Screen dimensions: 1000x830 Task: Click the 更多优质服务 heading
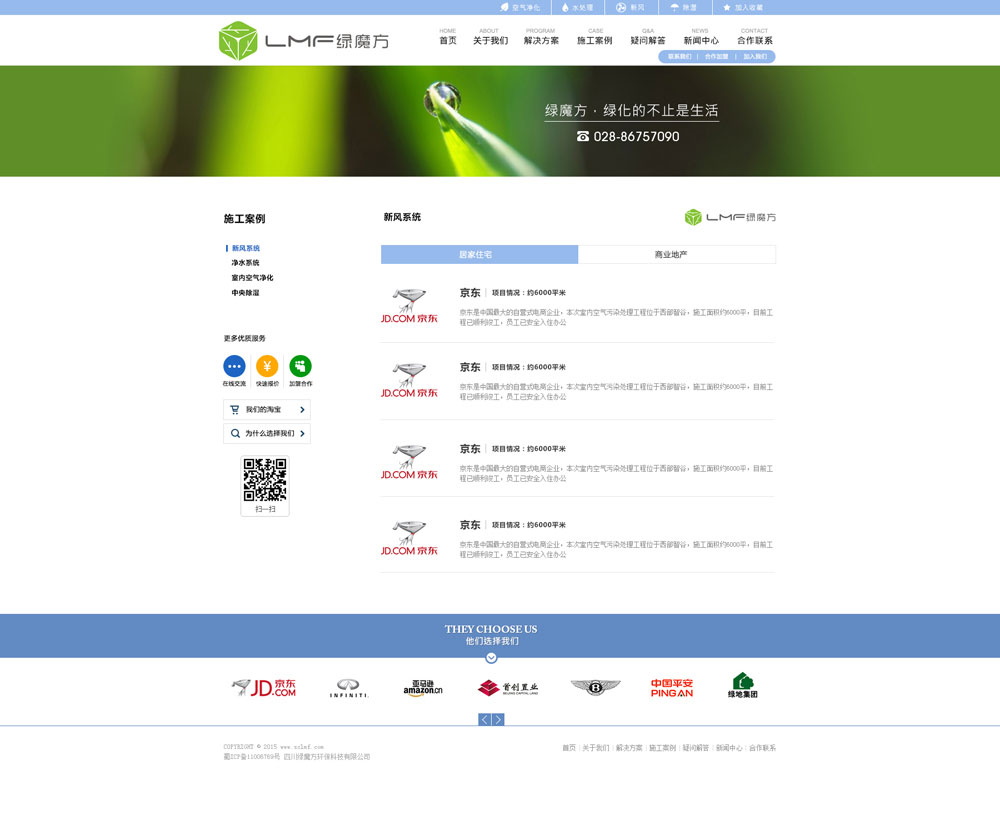tap(244, 338)
